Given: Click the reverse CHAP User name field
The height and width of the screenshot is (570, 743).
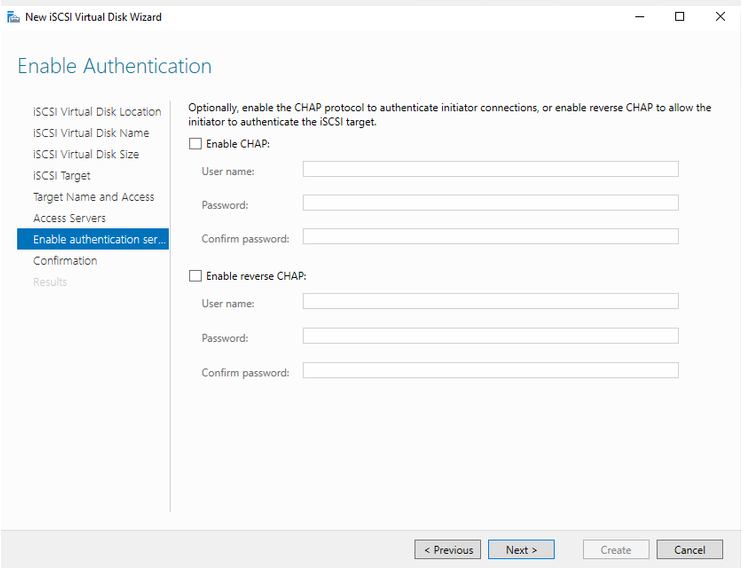Looking at the screenshot, I should pyautogui.click(x=490, y=302).
